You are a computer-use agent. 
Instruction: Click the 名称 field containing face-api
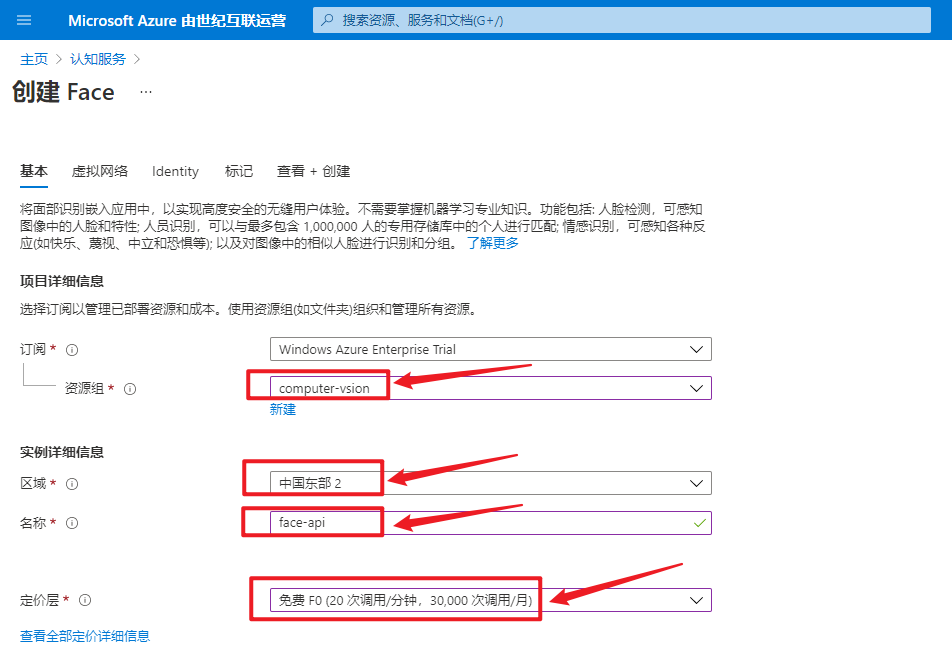[x=491, y=523]
